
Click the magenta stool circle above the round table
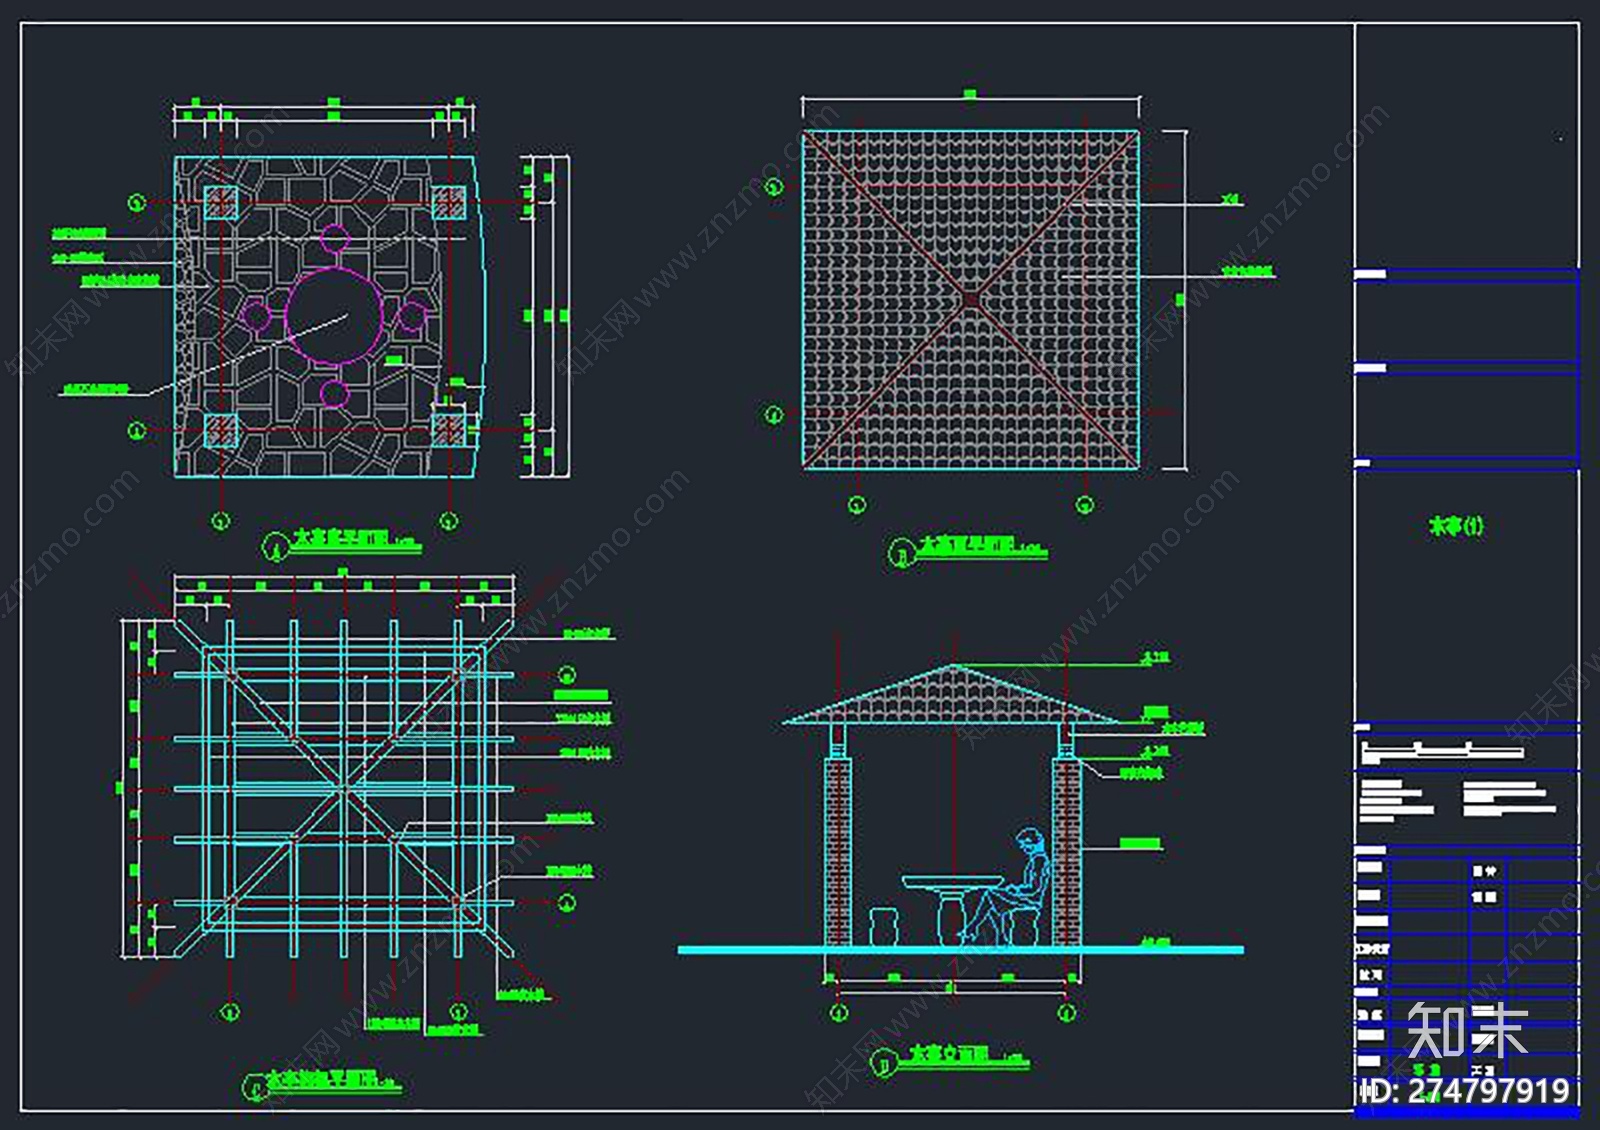coord(334,240)
